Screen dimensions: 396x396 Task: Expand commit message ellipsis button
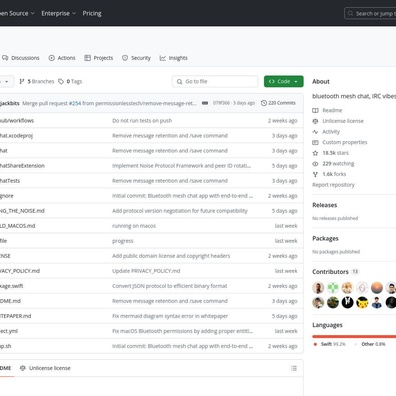pos(205,103)
